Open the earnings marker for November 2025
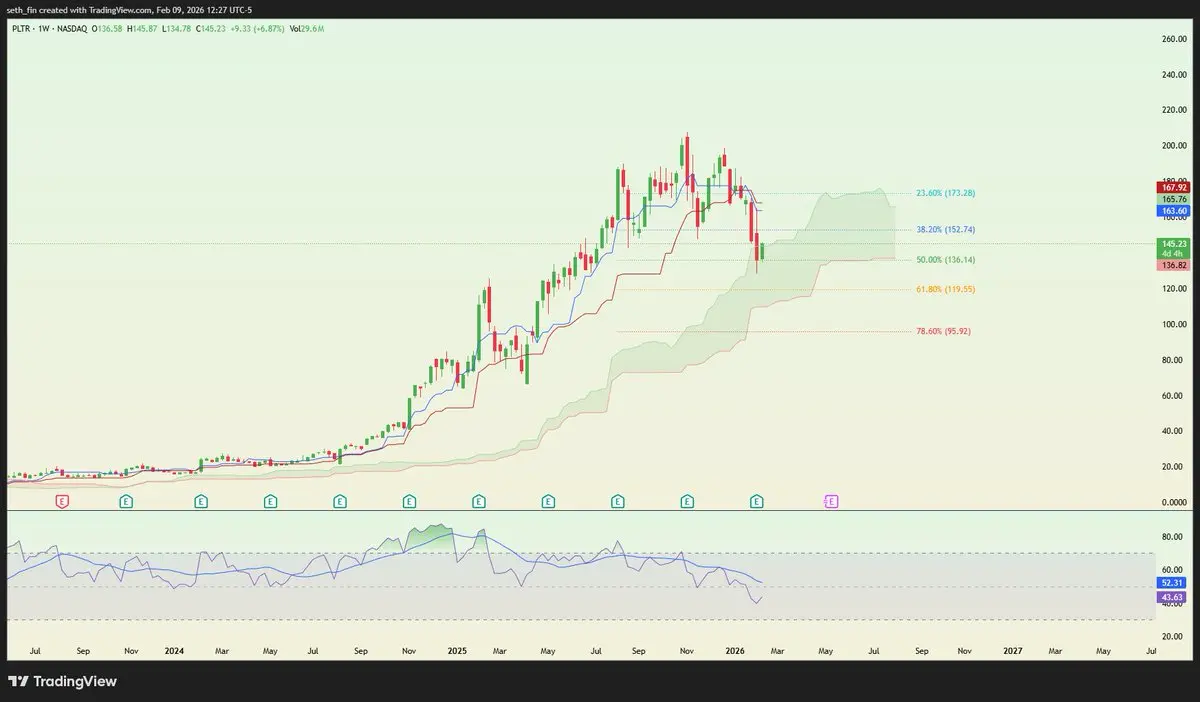 687,500
